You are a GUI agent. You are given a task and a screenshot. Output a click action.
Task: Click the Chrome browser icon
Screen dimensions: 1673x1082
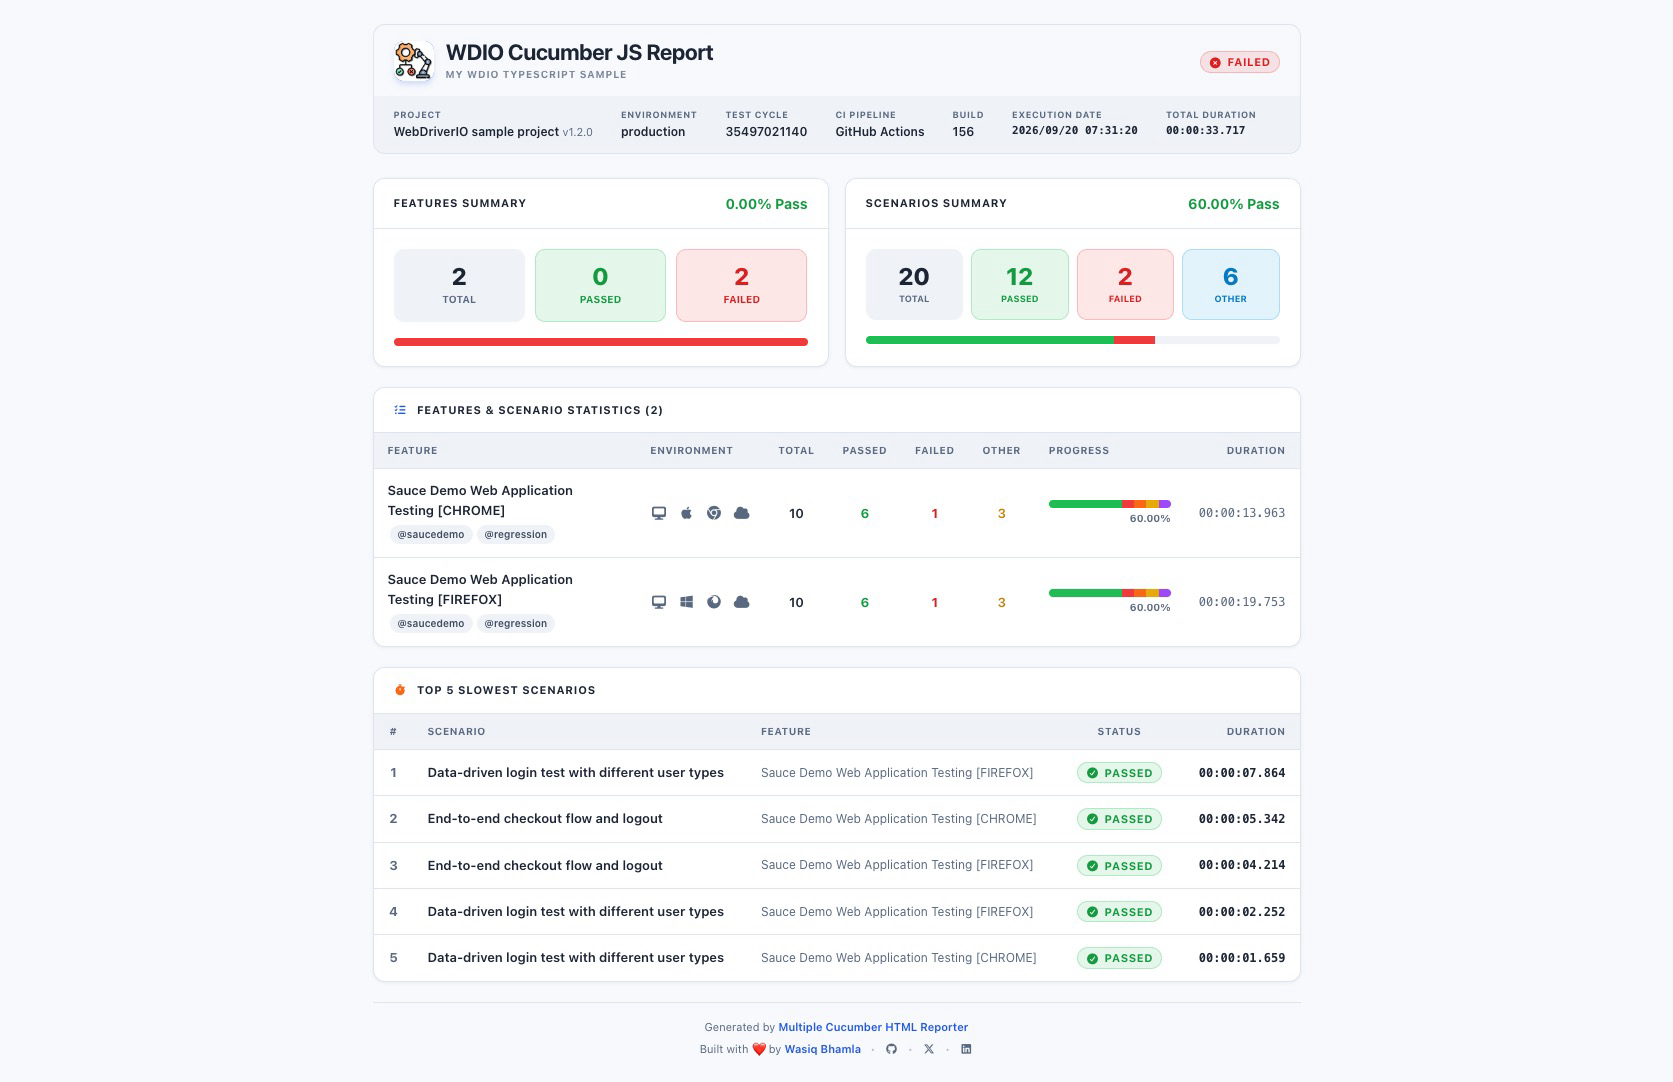point(714,513)
